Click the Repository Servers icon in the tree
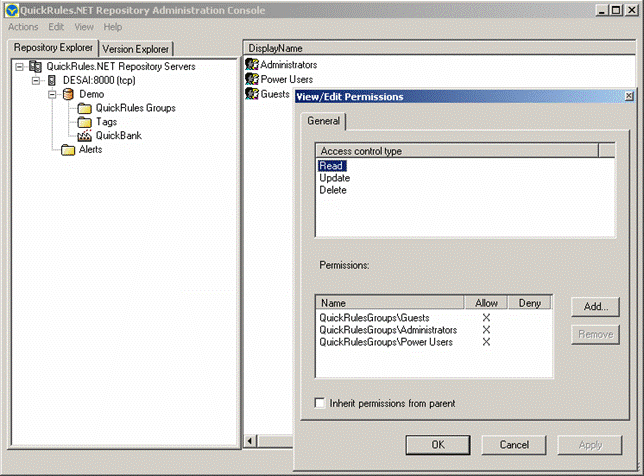The height and width of the screenshot is (476, 644). (35, 67)
